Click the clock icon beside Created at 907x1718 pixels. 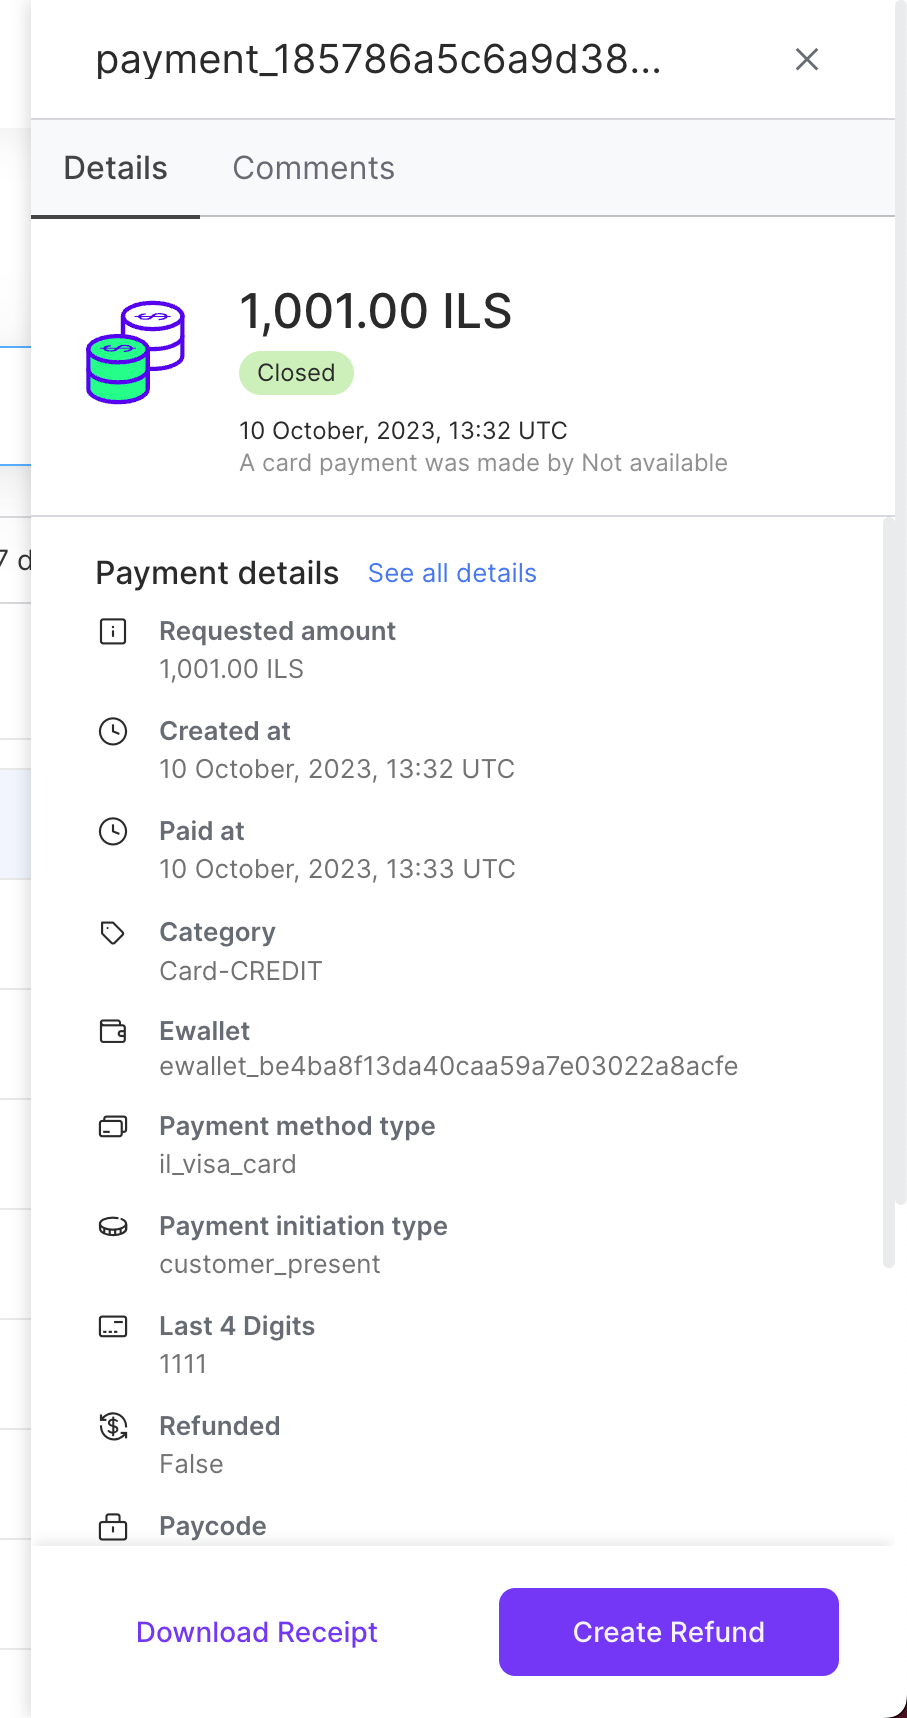113,732
